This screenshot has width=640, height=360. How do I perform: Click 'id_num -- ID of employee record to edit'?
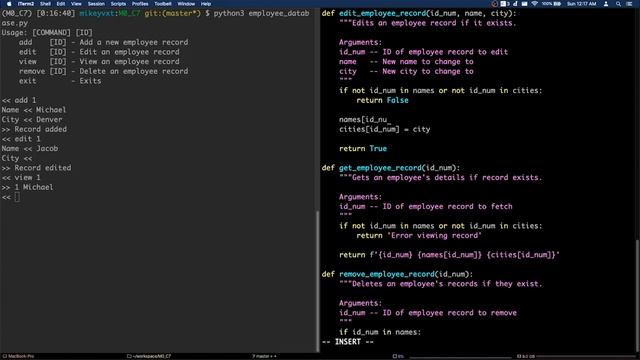coord(423,52)
